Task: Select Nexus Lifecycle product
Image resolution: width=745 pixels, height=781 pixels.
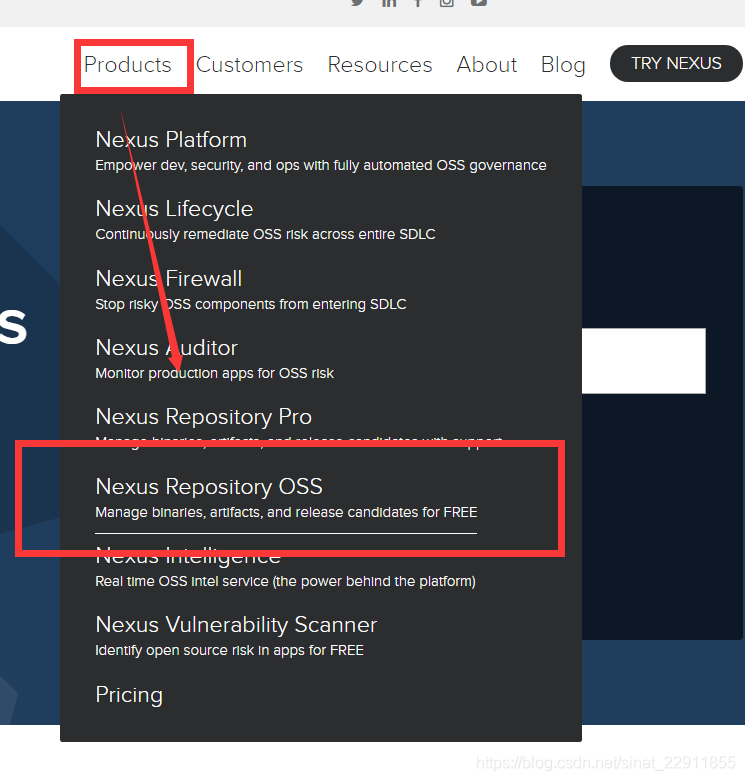Action: [x=174, y=209]
